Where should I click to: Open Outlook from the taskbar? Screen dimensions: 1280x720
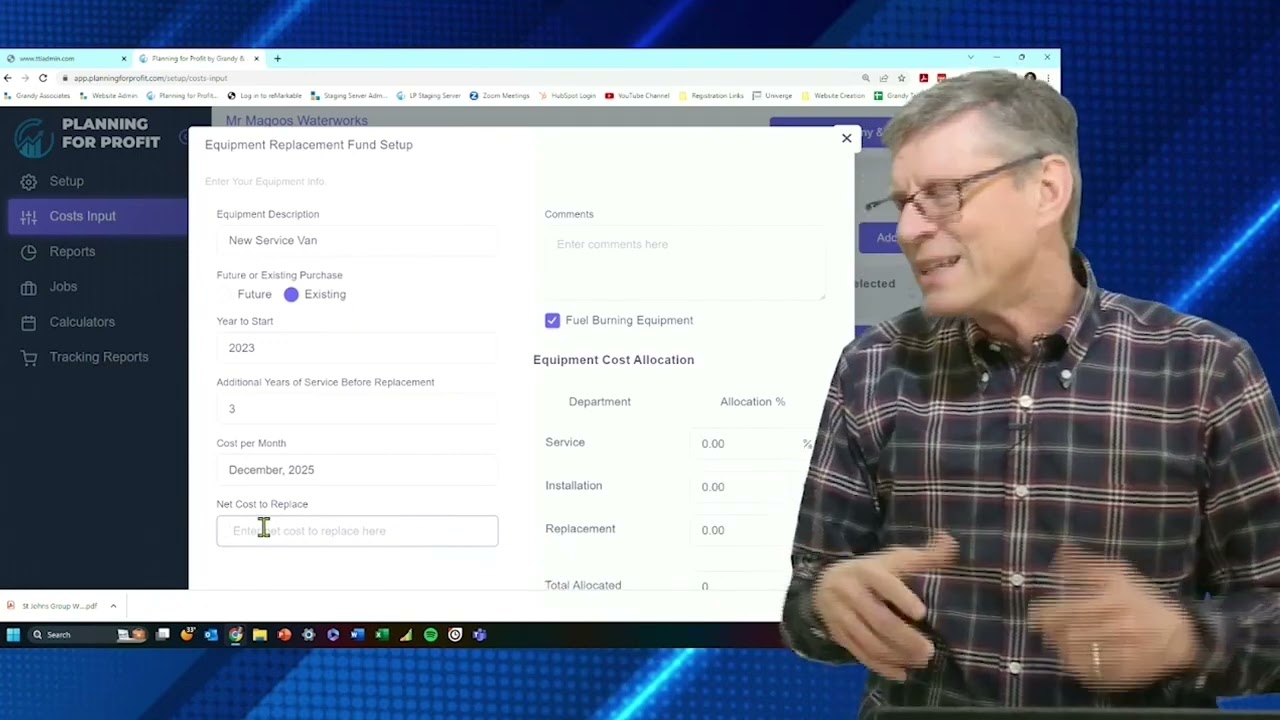tap(211, 634)
